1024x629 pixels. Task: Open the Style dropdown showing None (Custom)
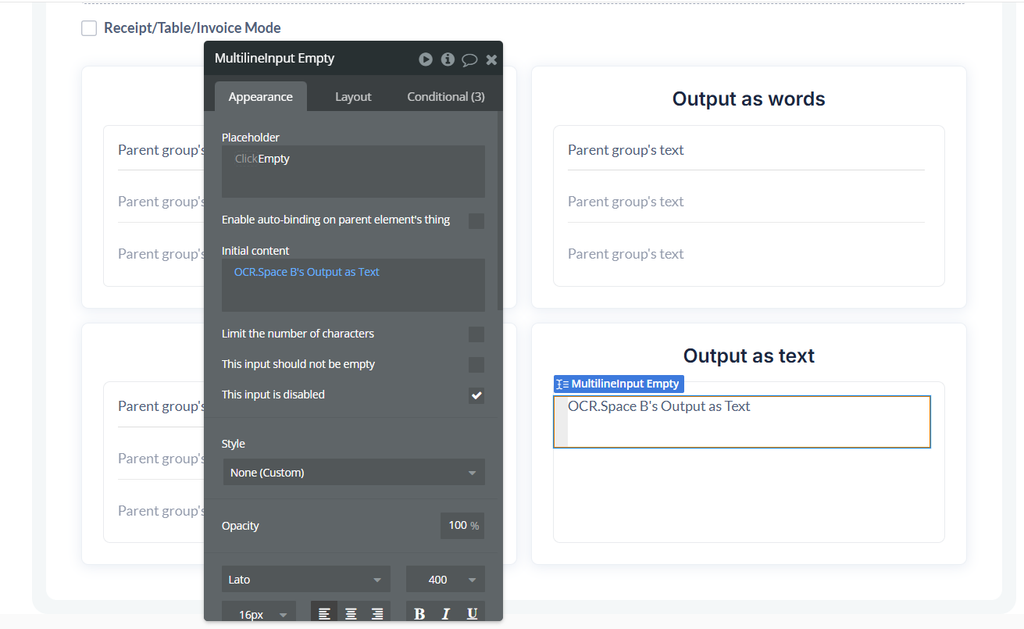point(352,471)
